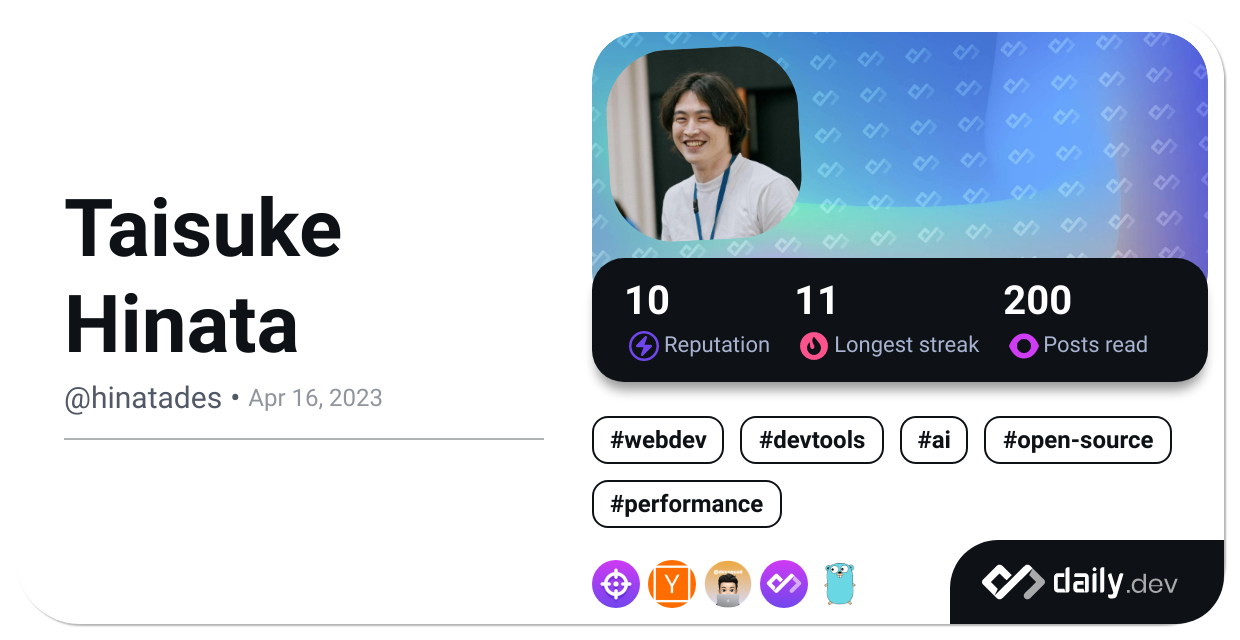
Task: Open the purple daily.dev source icon
Action: click(x=783, y=584)
